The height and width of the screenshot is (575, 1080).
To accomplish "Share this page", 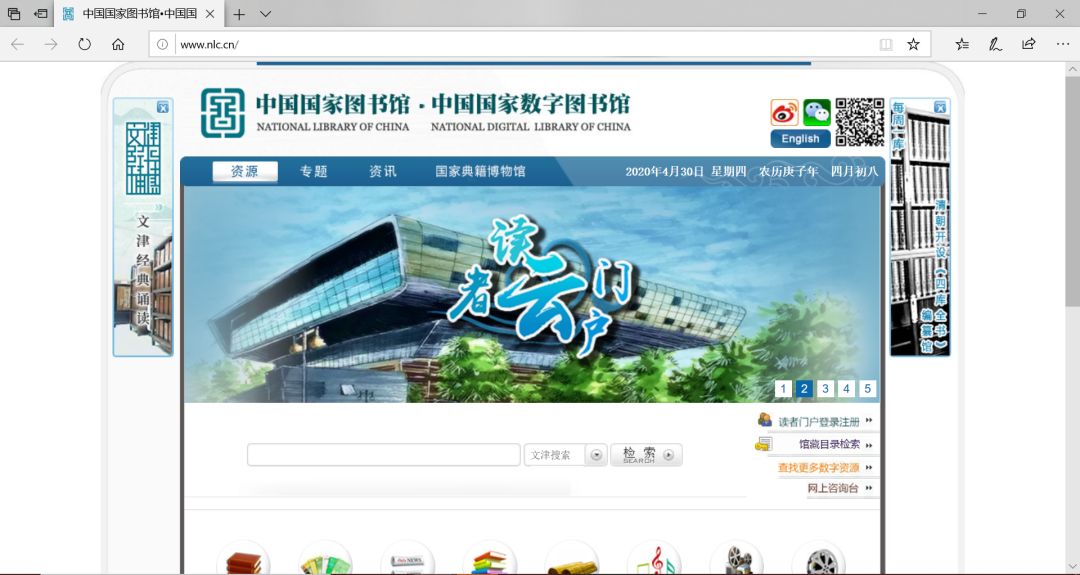I will [x=1028, y=44].
